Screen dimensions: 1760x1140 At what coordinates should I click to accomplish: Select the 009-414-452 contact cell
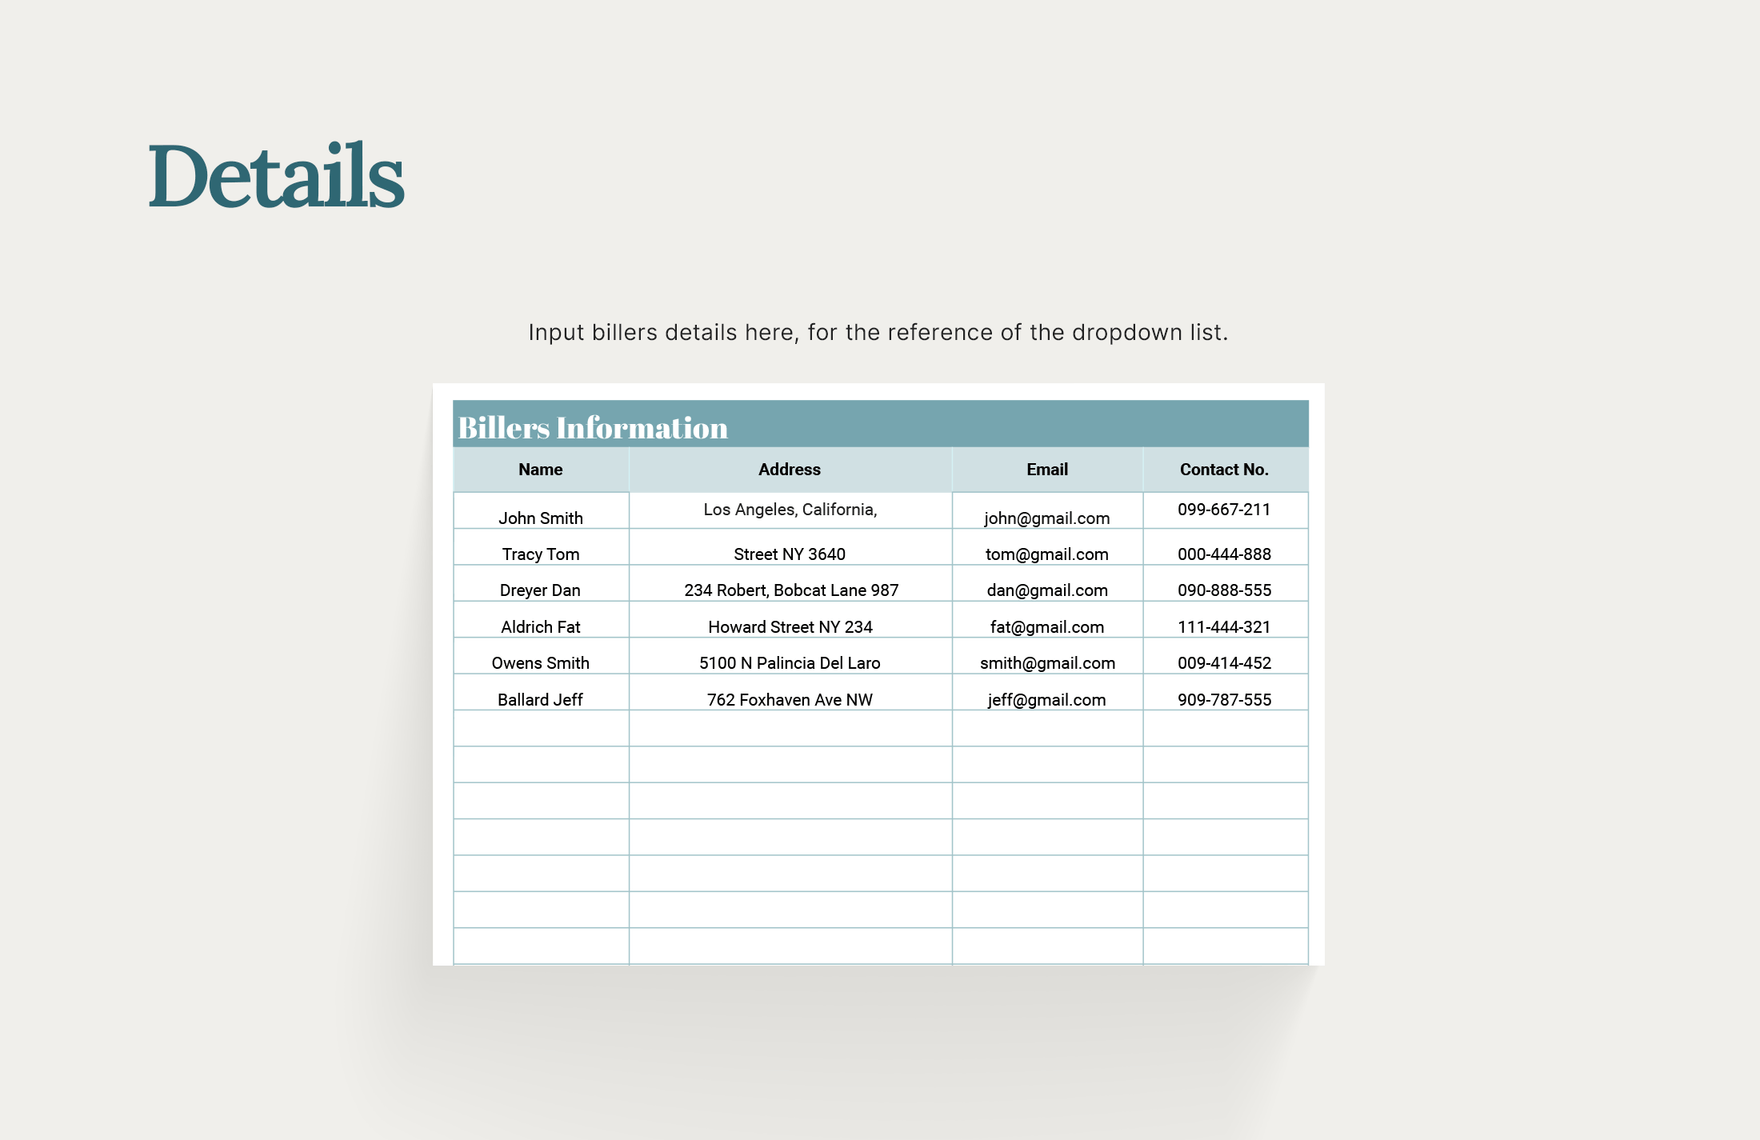[1225, 656]
